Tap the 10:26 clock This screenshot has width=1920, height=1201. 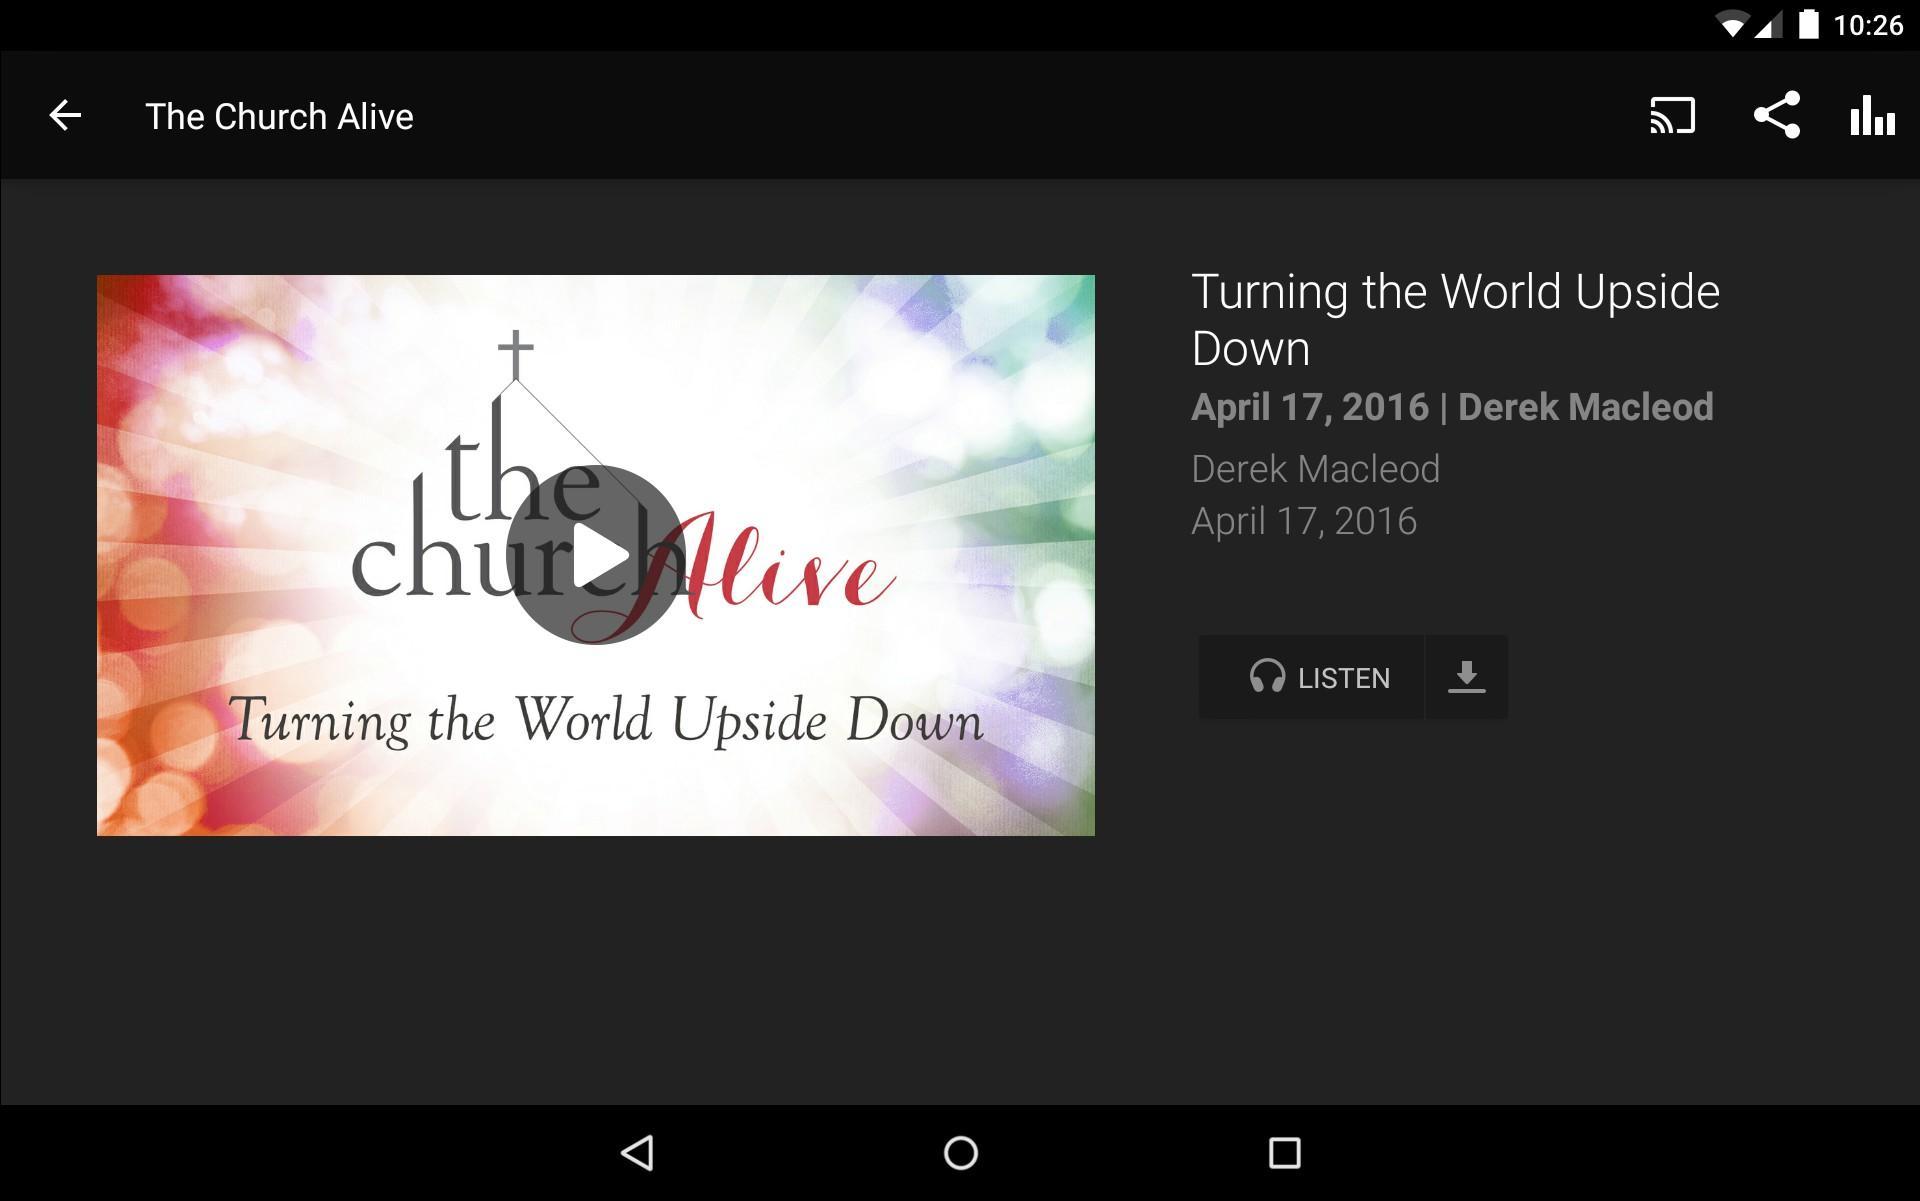pos(1868,25)
